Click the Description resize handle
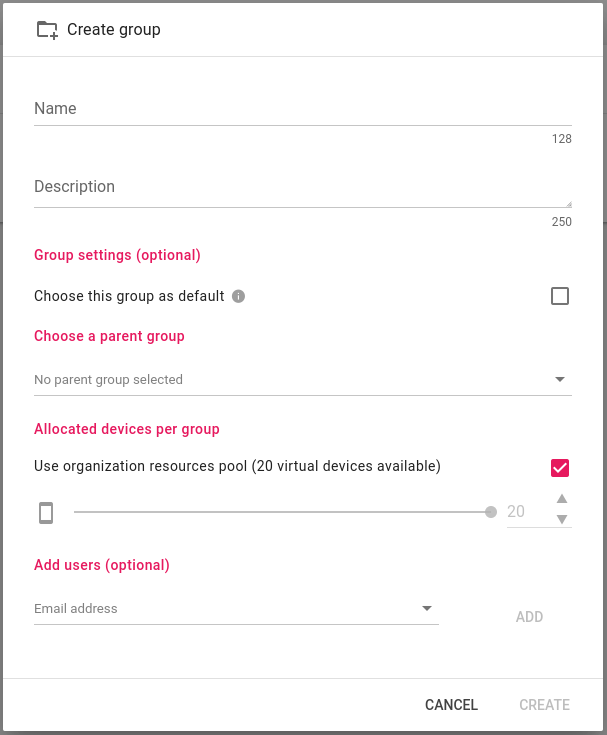This screenshot has width=607, height=735. click(569, 204)
